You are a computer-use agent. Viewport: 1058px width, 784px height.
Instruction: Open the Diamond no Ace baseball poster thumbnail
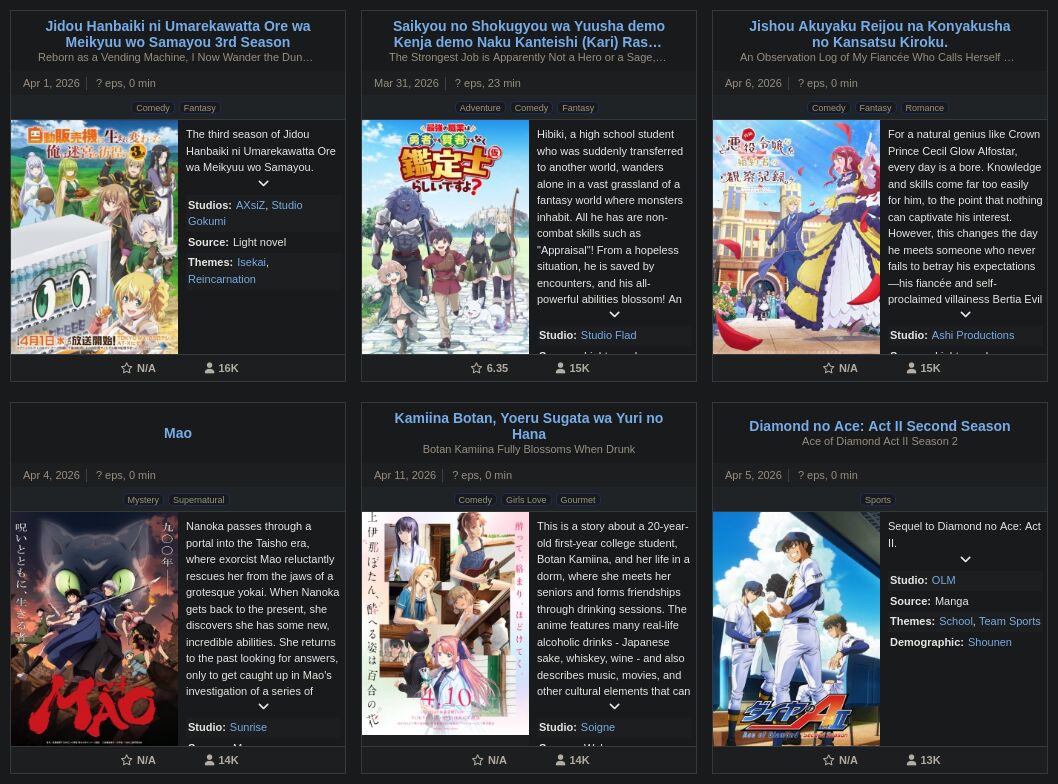coord(796,629)
